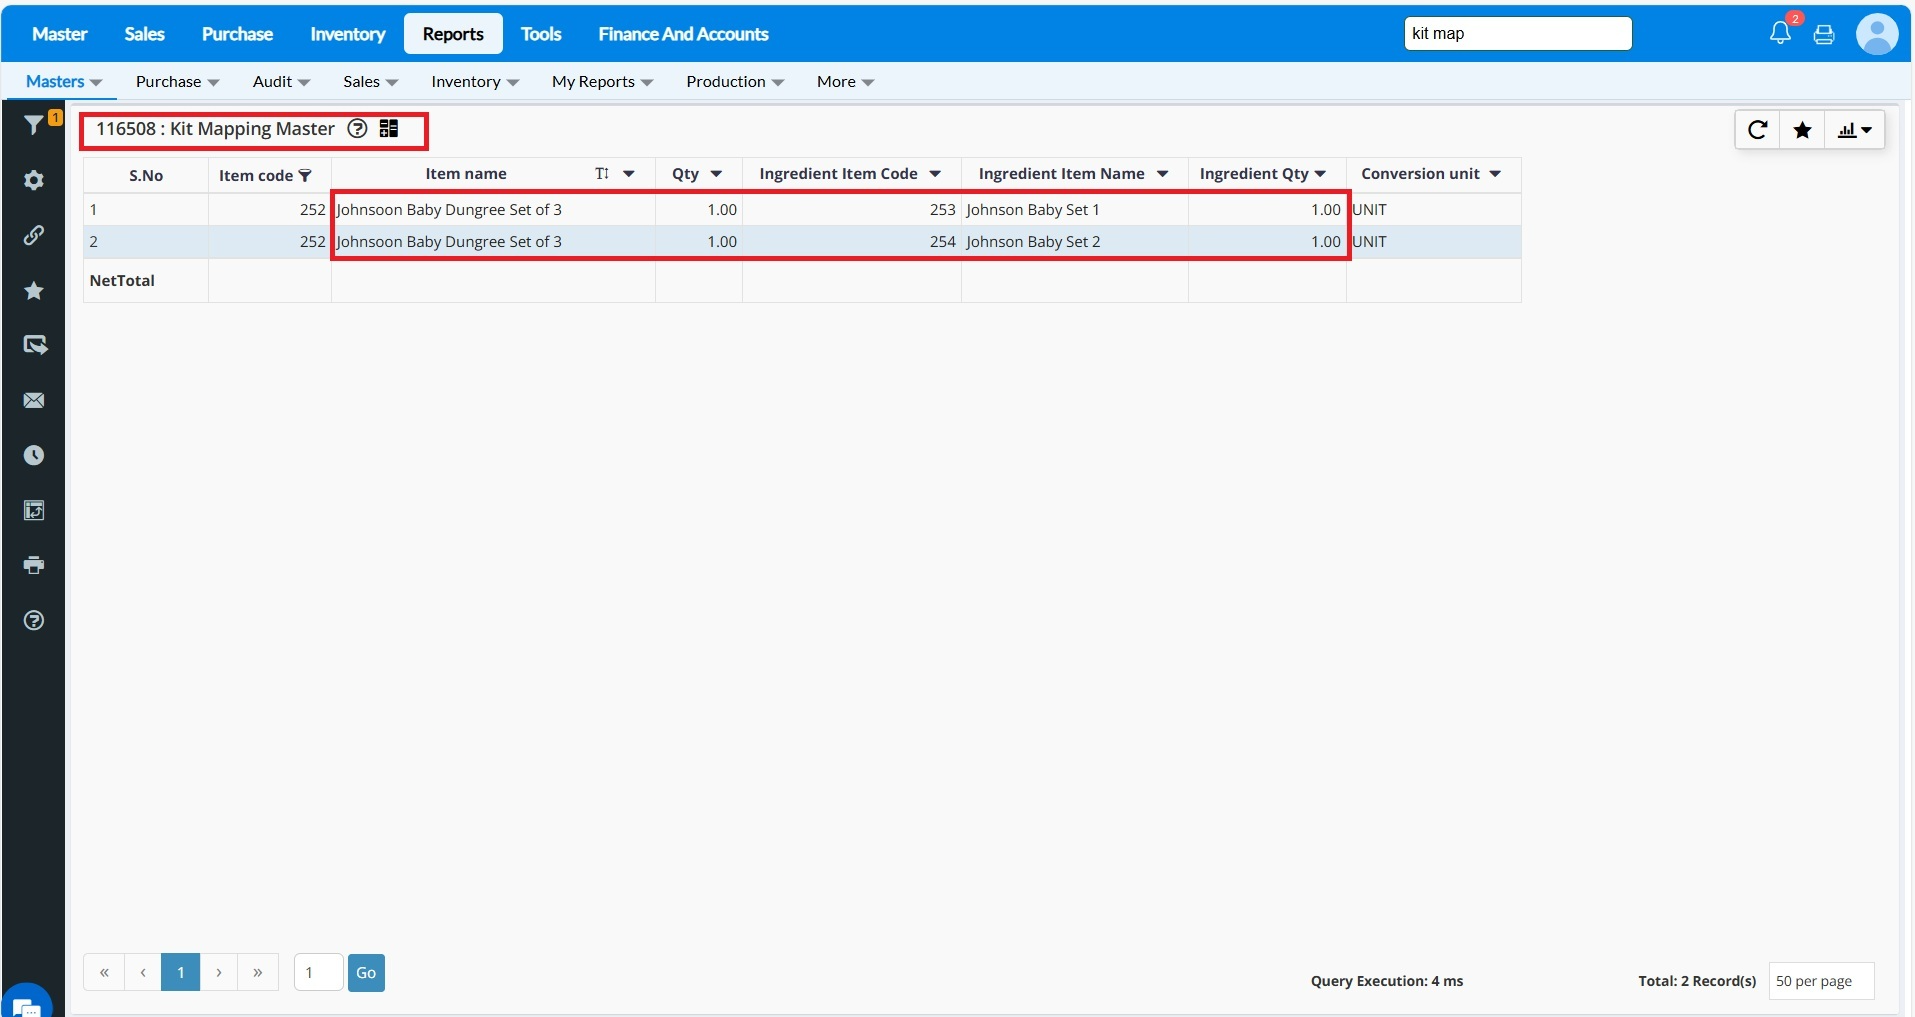Expand the My Reports submenu
This screenshot has width=1915, height=1017.
point(602,82)
